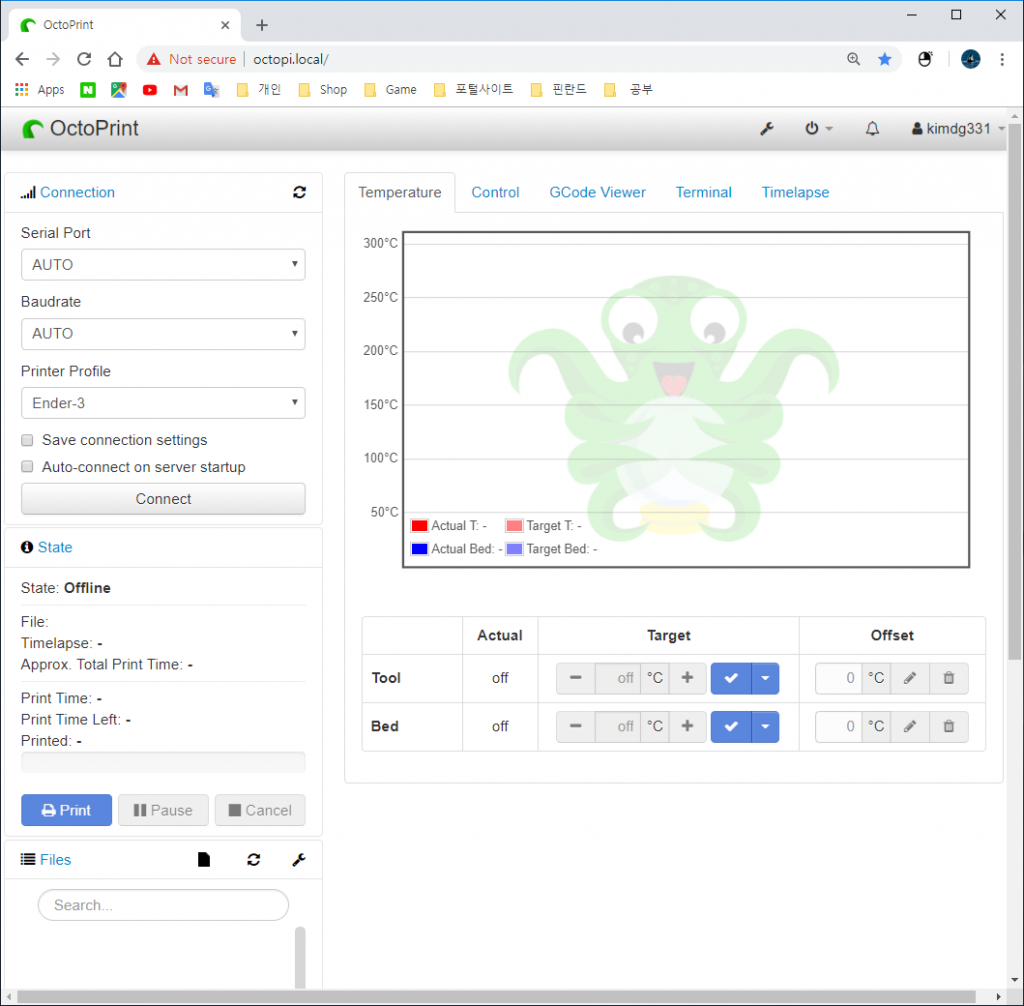This screenshot has height=1006, width=1024.
Task: Switch to the Timelapse tab
Action: 795,192
